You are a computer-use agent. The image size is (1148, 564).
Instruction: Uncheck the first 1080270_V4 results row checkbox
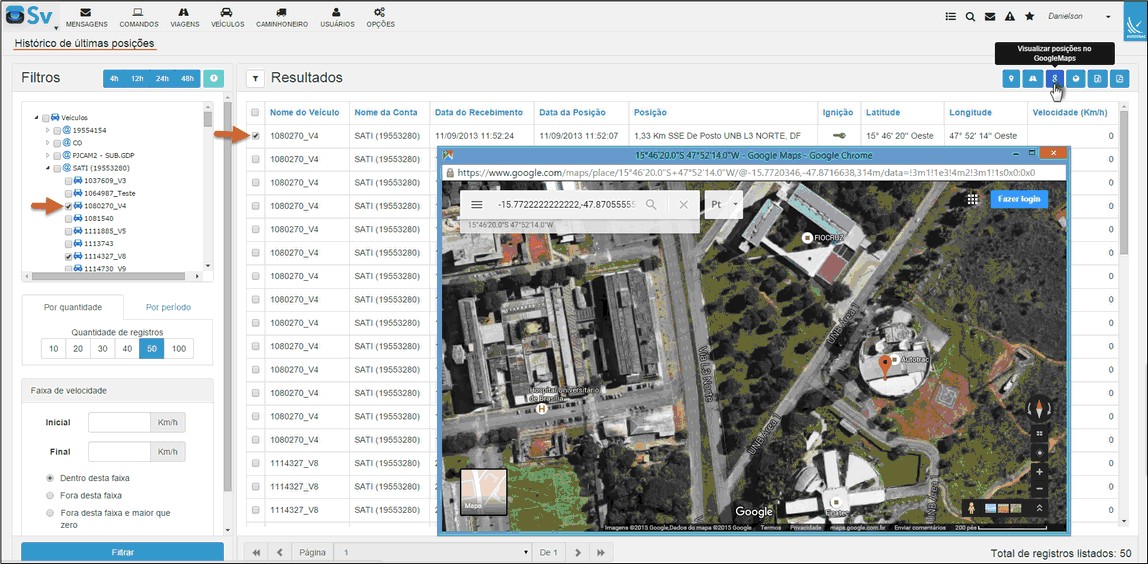pyautogui.click(x=255, y=136)
